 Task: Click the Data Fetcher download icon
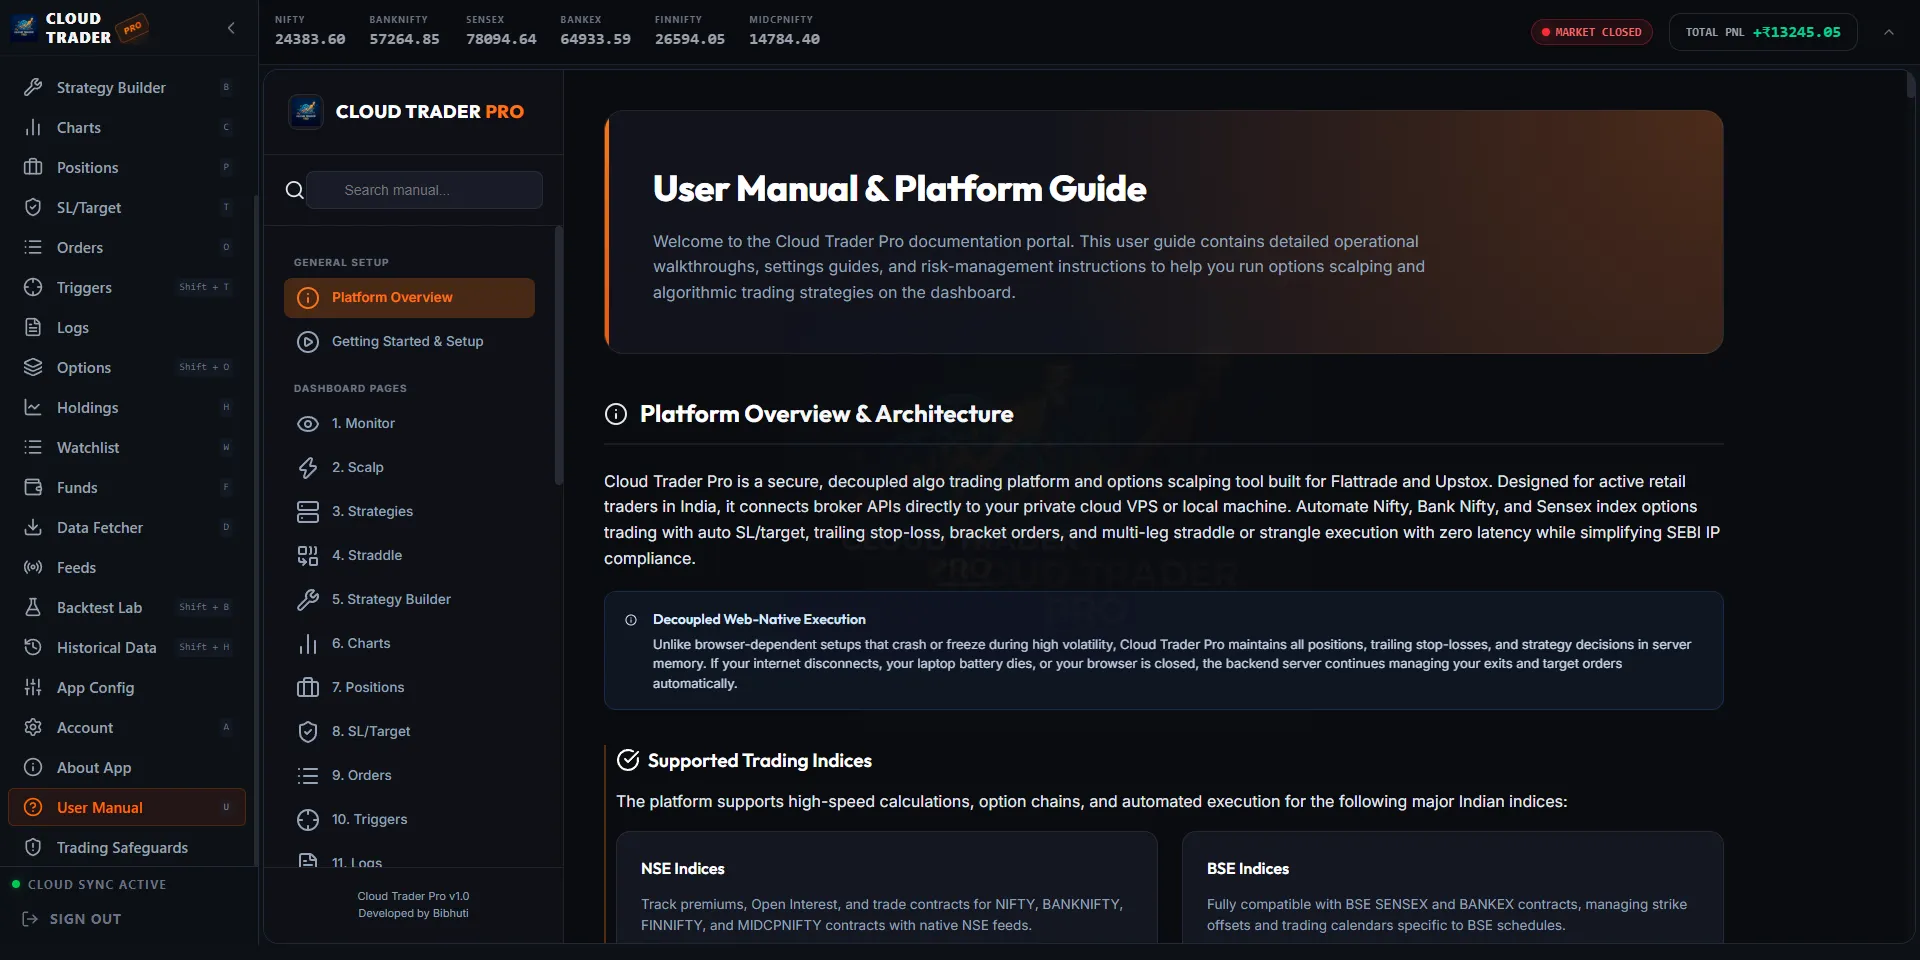pos(33,527)
